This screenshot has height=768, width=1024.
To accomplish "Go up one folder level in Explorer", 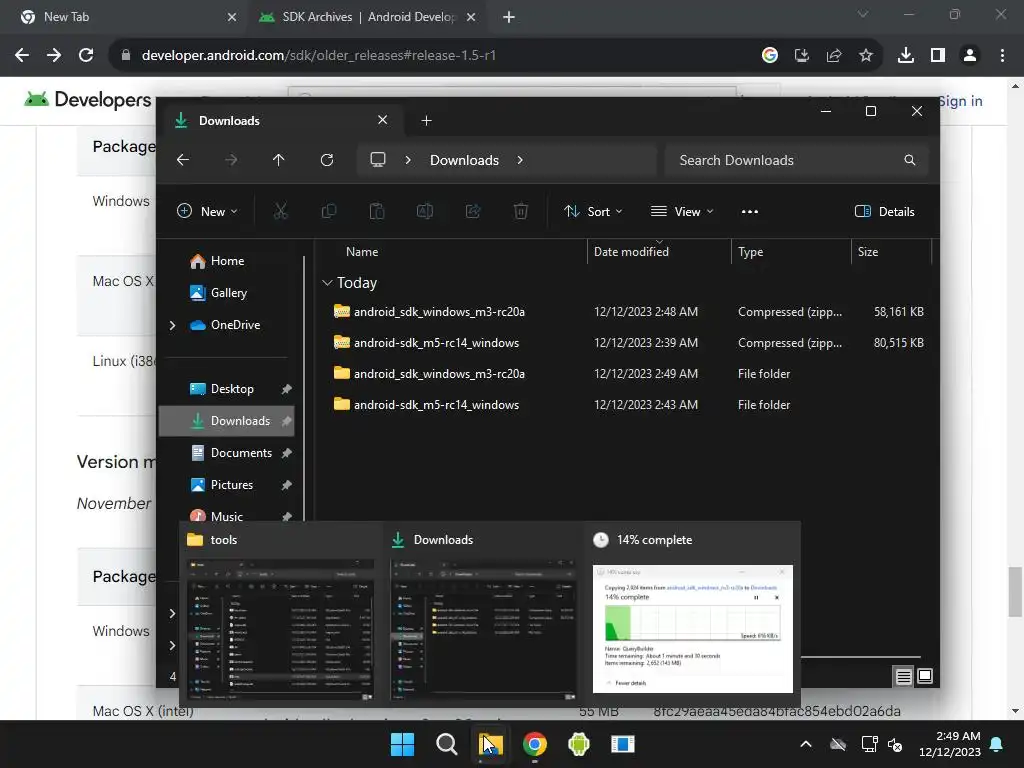I will [x=278, y=160].
